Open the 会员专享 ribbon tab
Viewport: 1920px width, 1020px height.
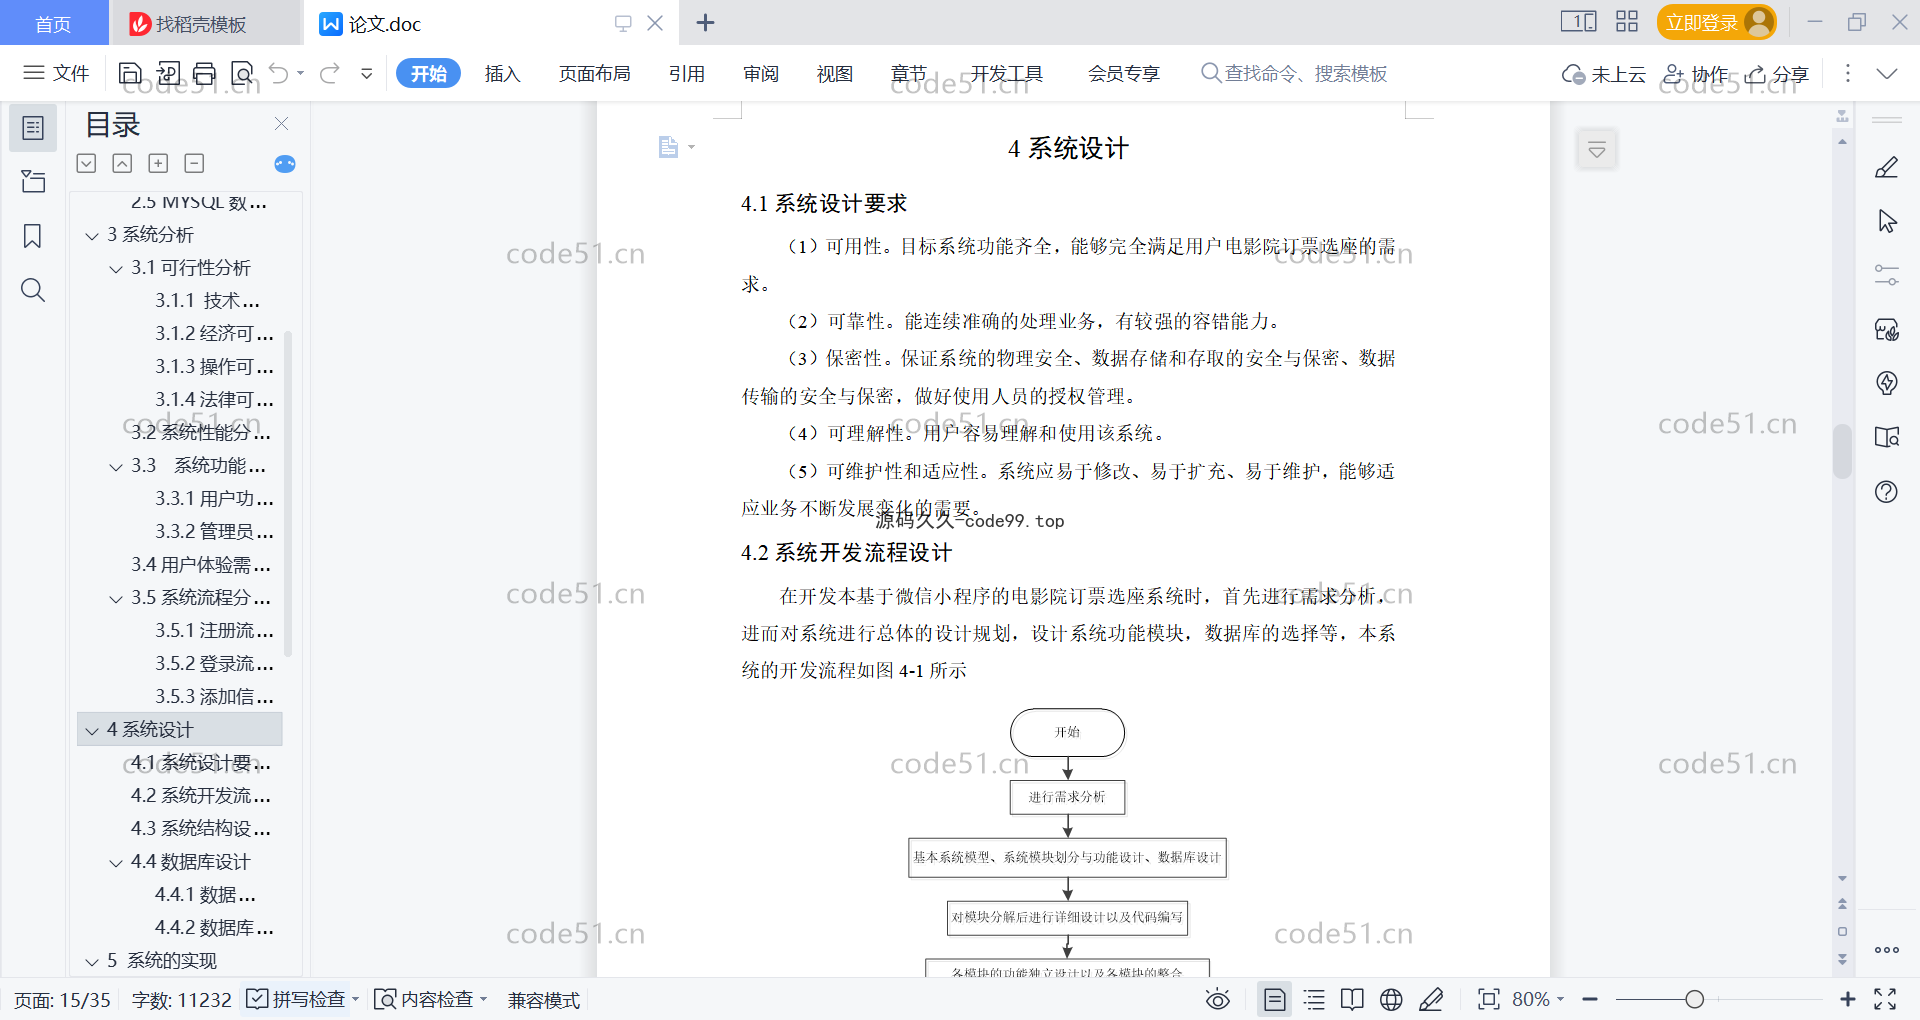click(1123, 73)
